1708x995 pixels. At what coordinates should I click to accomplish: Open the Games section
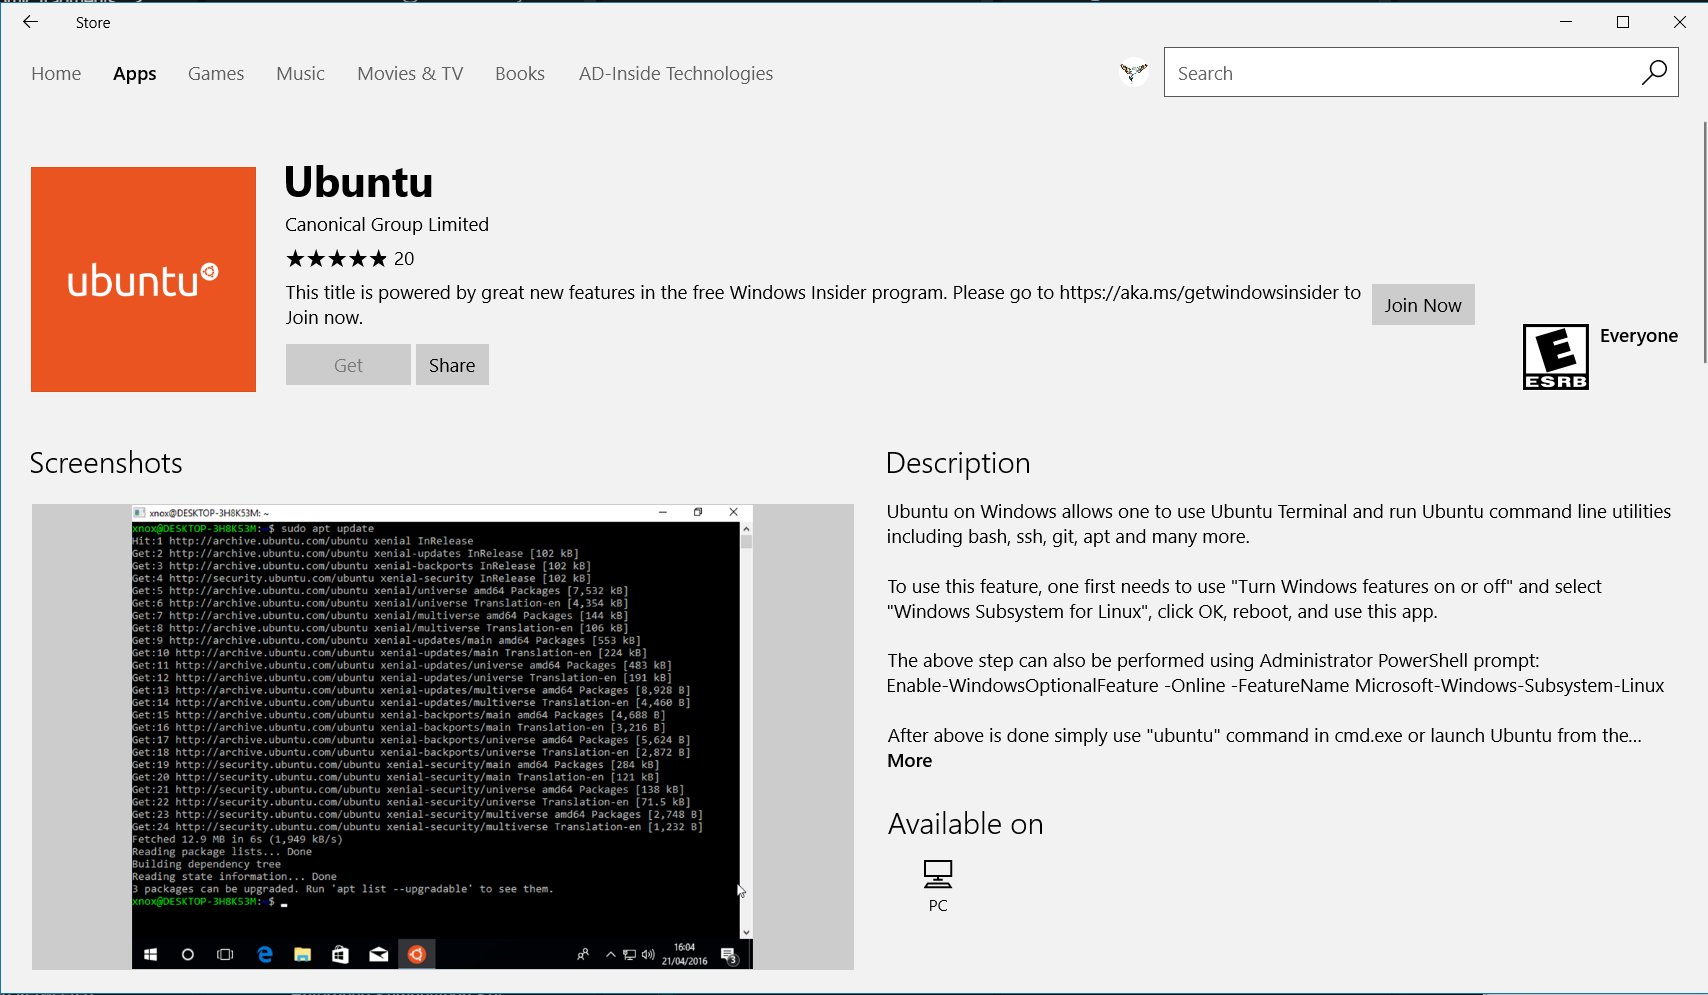[216, 73]
